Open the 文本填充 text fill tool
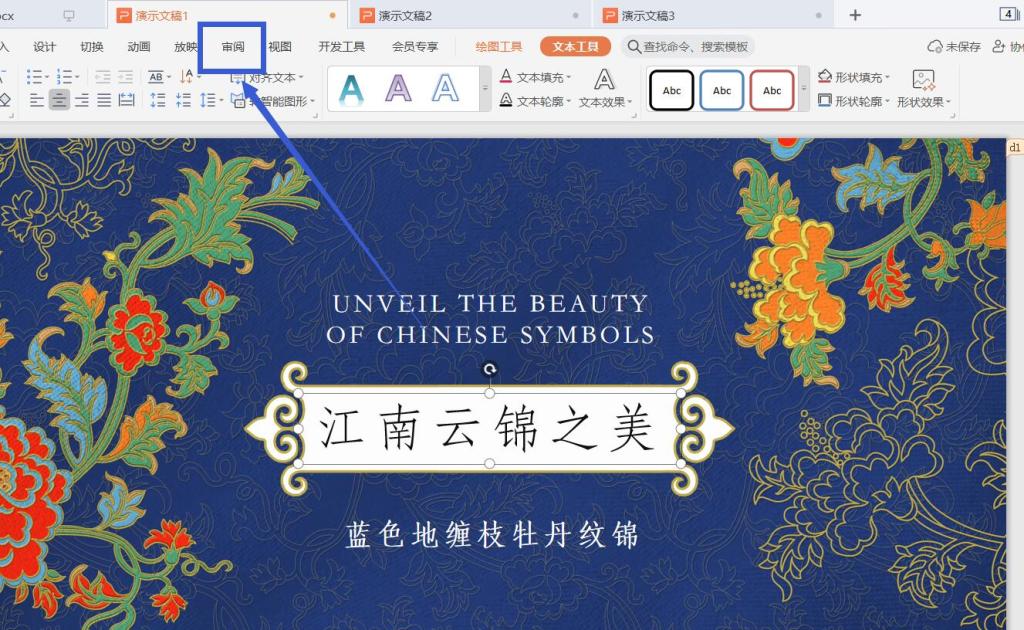The height and width of the screenshot is (630, 1024). [x=539, y=75]
